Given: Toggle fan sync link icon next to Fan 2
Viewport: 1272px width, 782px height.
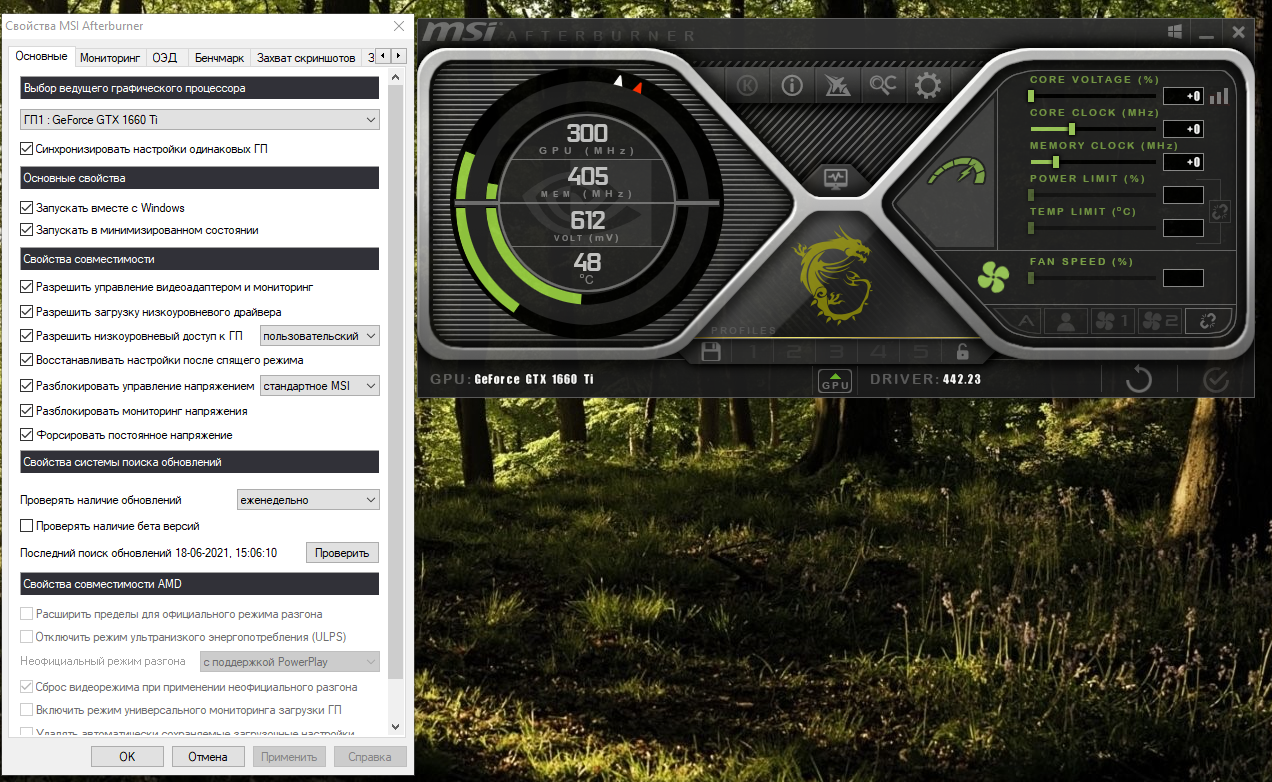Looking at the screenshot, I should (1207, 321).
